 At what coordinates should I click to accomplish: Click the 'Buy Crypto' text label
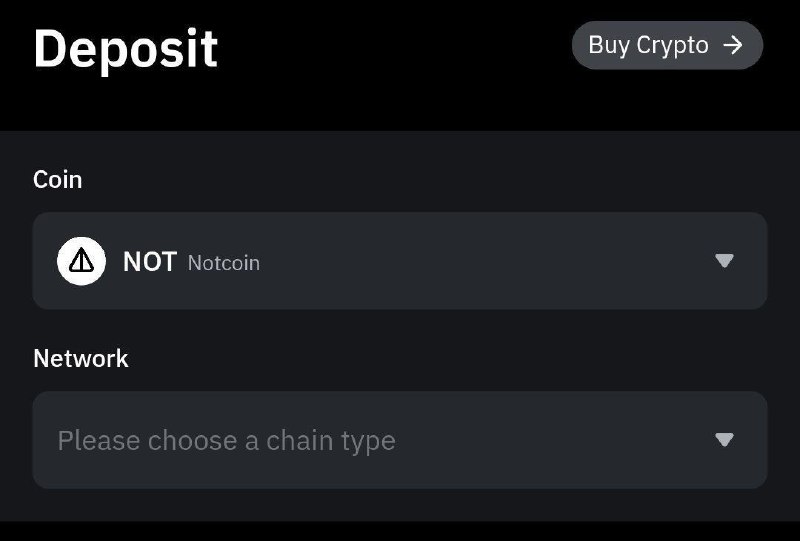point(648,46)
